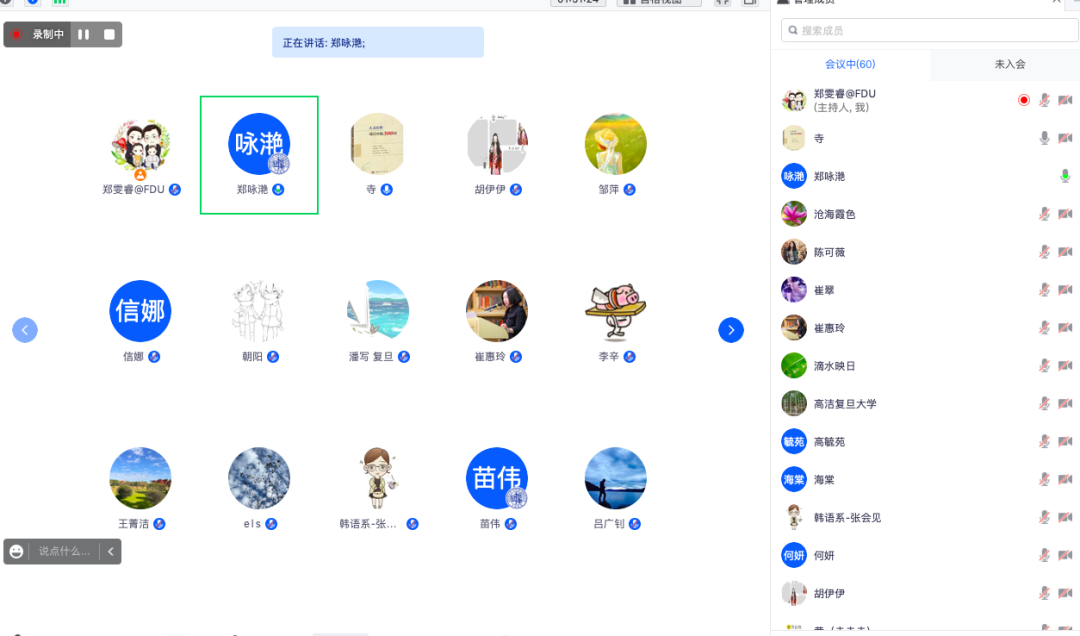The height and width of the screenshot is (636, 1080).
Task: Select the microphone icon beside 陈可薇
Action: click(1046, 251)
